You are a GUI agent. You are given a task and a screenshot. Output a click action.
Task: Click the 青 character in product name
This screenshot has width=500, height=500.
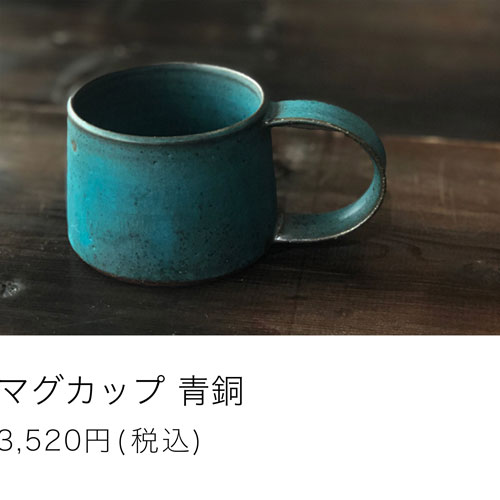tap(194, 391)
